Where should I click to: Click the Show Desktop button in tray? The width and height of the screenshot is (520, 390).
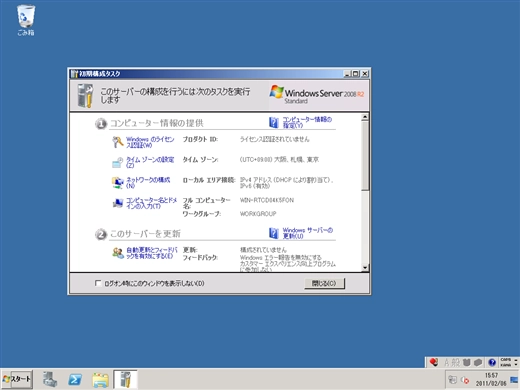[x=514, y=379]
